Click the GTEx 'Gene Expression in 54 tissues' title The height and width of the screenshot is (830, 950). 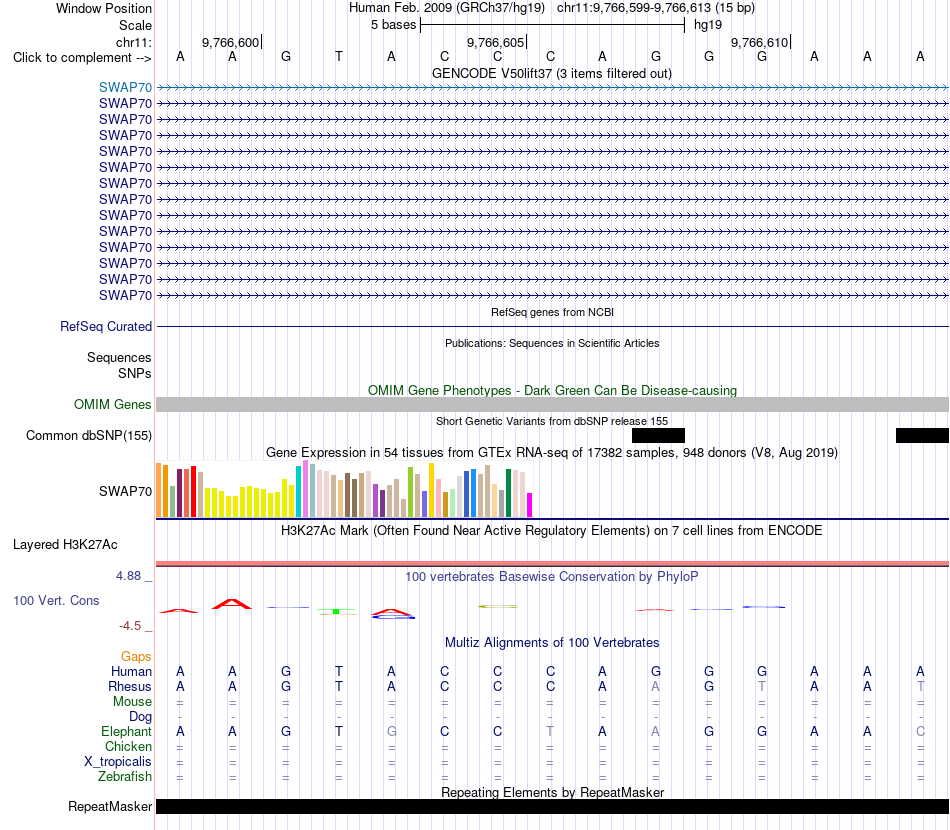pyautogui.click(x=551, y=453)
